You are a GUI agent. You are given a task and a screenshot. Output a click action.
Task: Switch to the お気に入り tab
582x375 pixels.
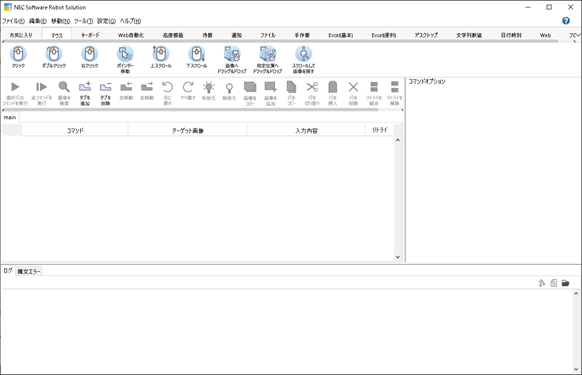point(21,35)
